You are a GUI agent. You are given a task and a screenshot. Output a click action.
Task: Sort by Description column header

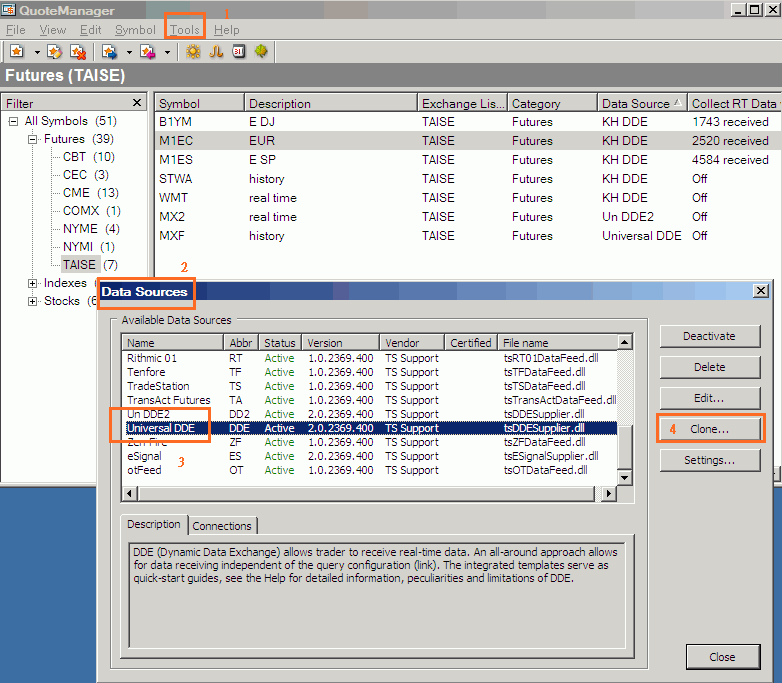[331, 103]
